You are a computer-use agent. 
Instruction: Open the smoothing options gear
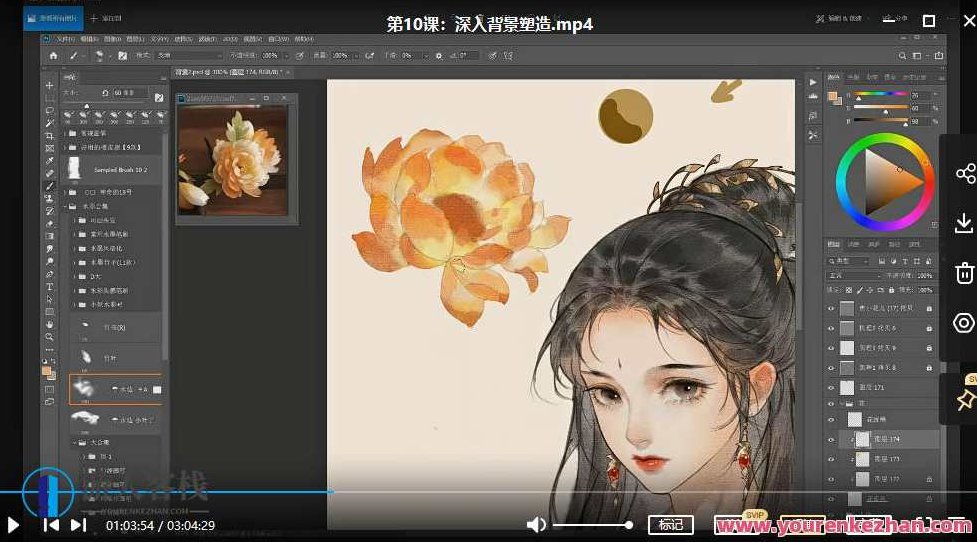point(439,55)
